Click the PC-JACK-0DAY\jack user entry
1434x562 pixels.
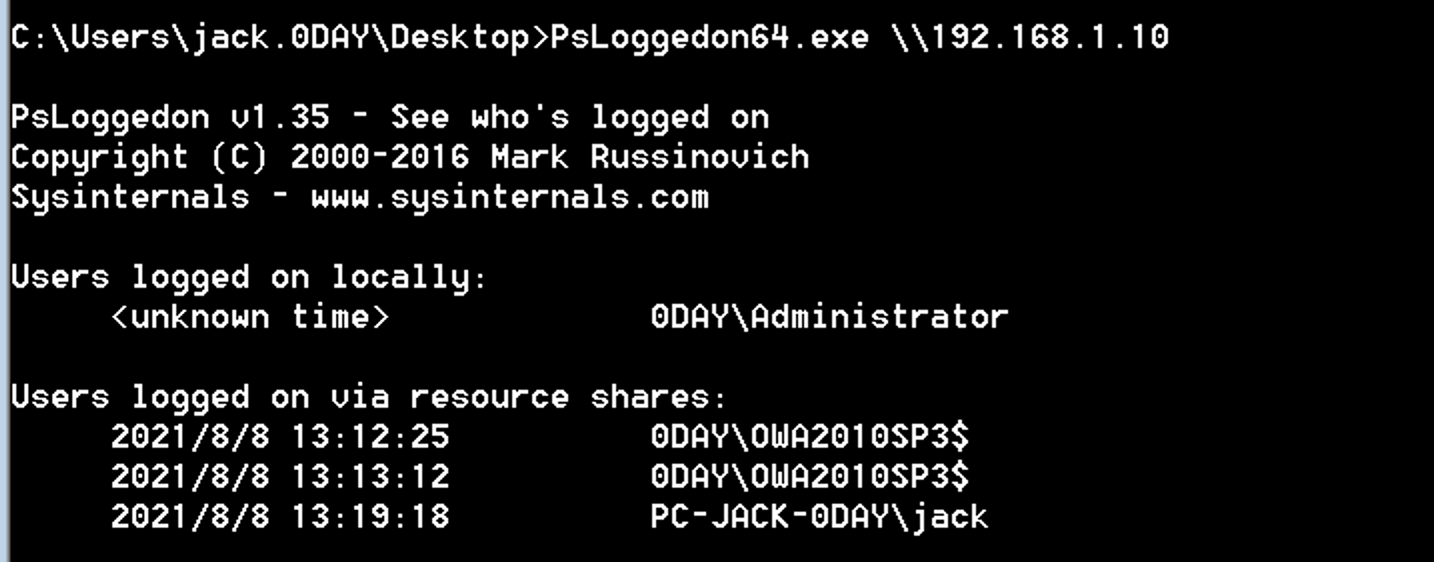(819, 517)
